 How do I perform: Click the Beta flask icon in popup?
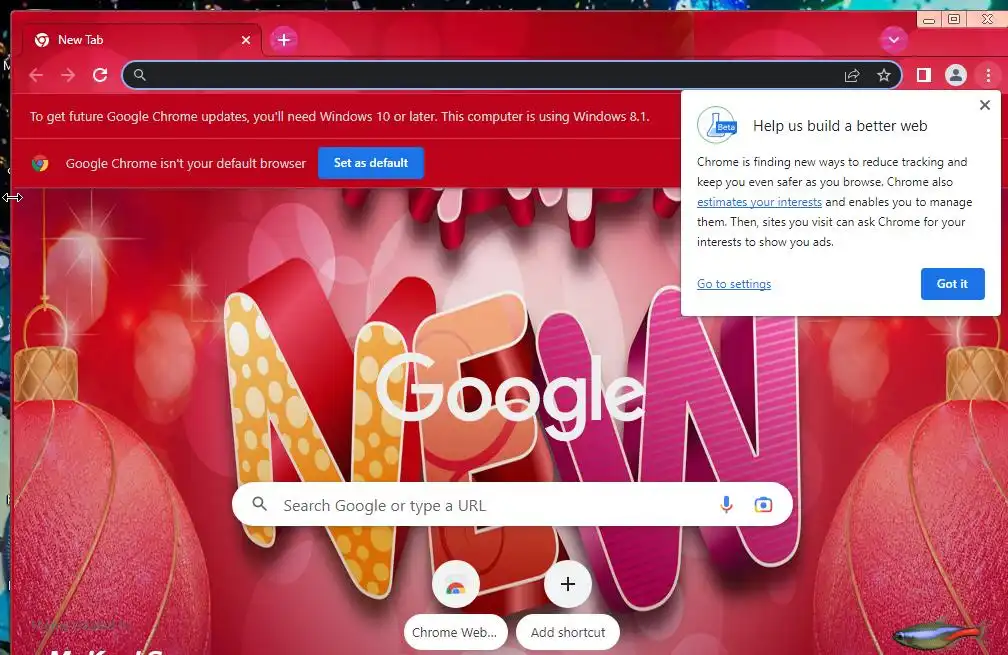pyautogui.click(x=717, y=125)
